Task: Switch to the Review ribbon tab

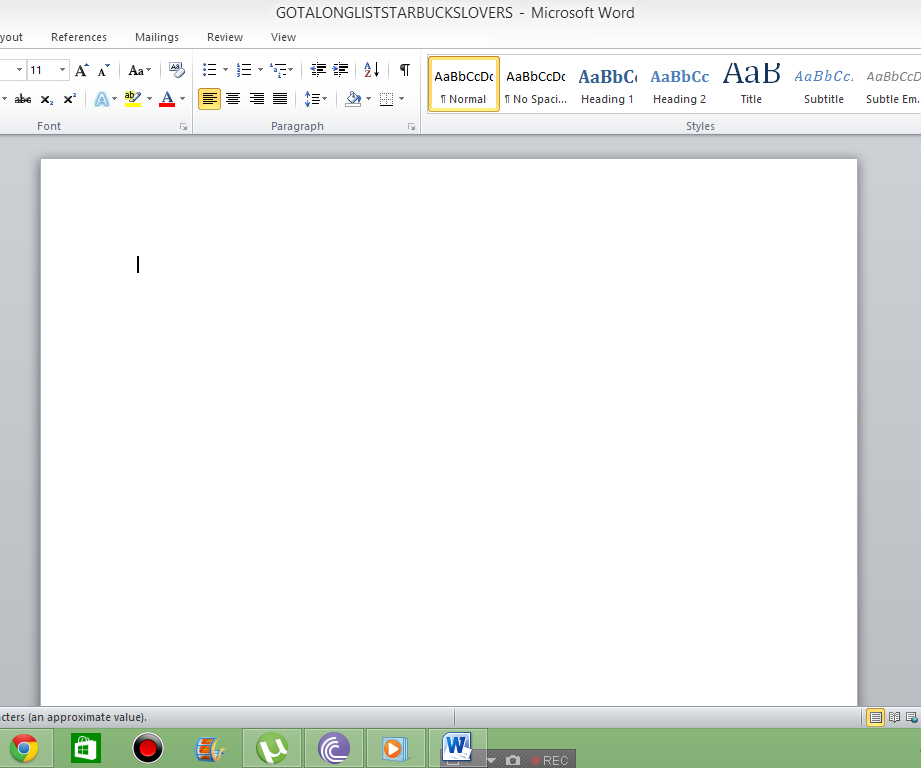Action: (x=224, y=37)
